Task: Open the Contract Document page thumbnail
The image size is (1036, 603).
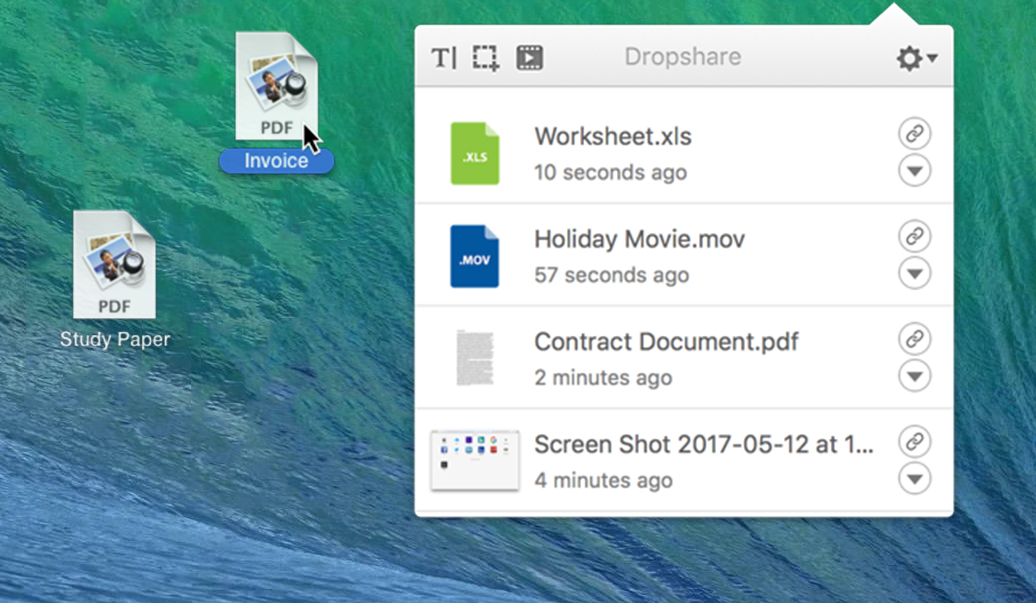Action: pyautogui.click(x=474, y=358)
